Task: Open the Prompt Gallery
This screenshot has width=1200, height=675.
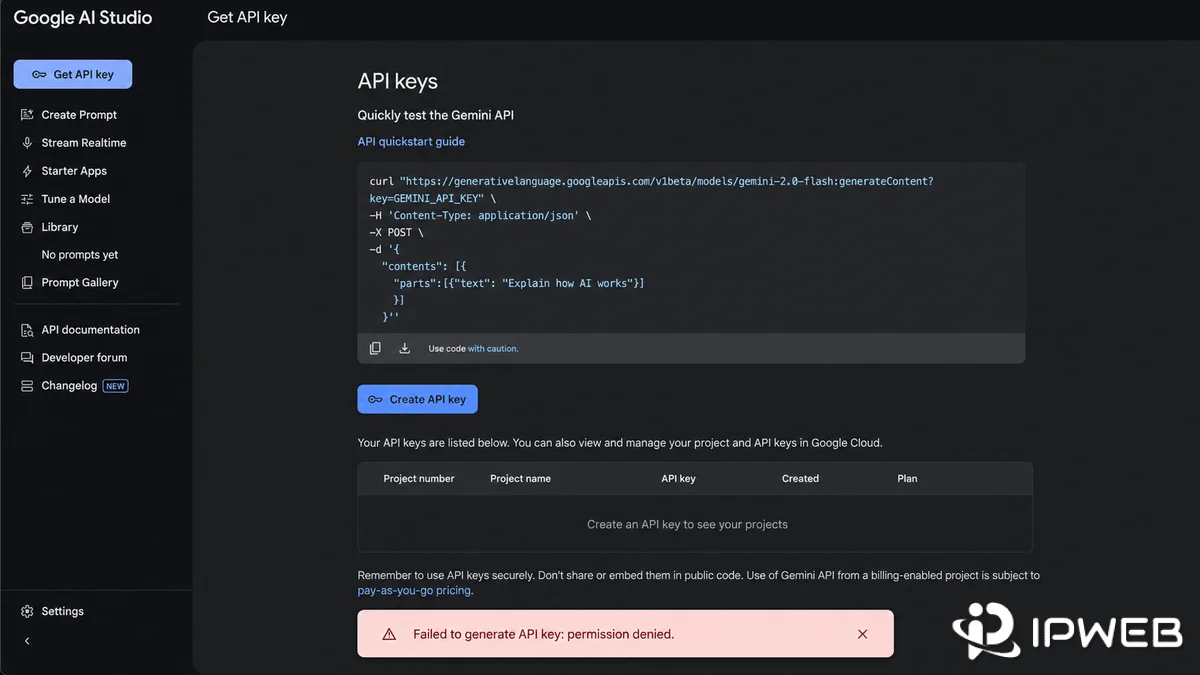Action: pos(80,283)
